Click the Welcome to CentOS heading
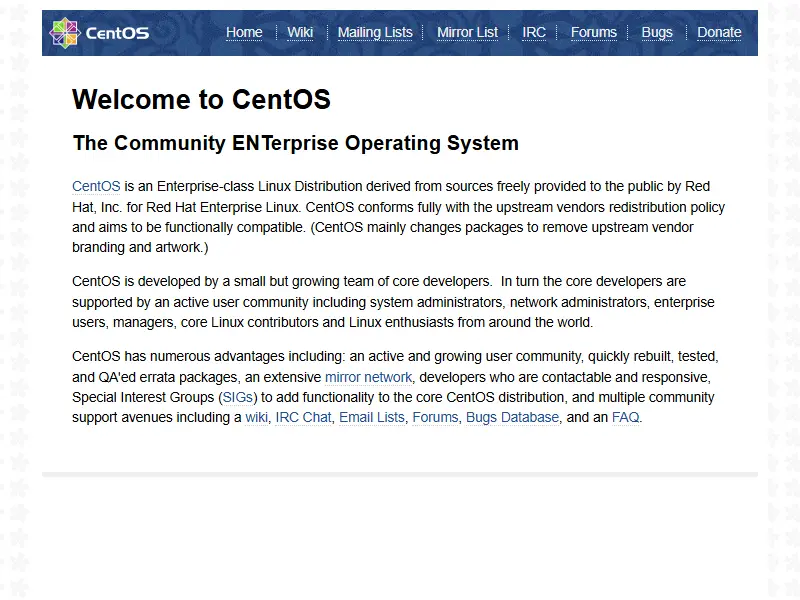The height and width of the screenshot is (600, 800). (x=201, y=99)
